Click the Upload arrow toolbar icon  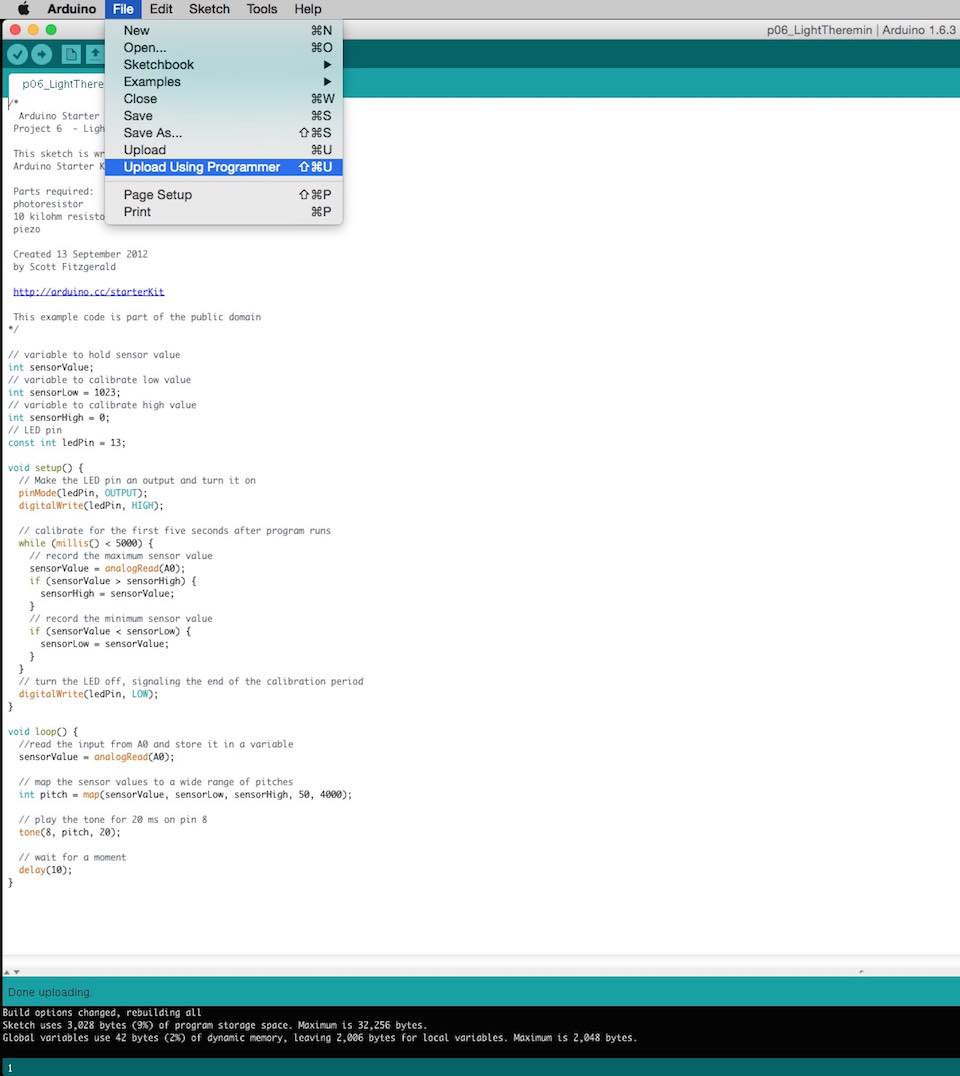pyautogui.click(x=42, y=54)
